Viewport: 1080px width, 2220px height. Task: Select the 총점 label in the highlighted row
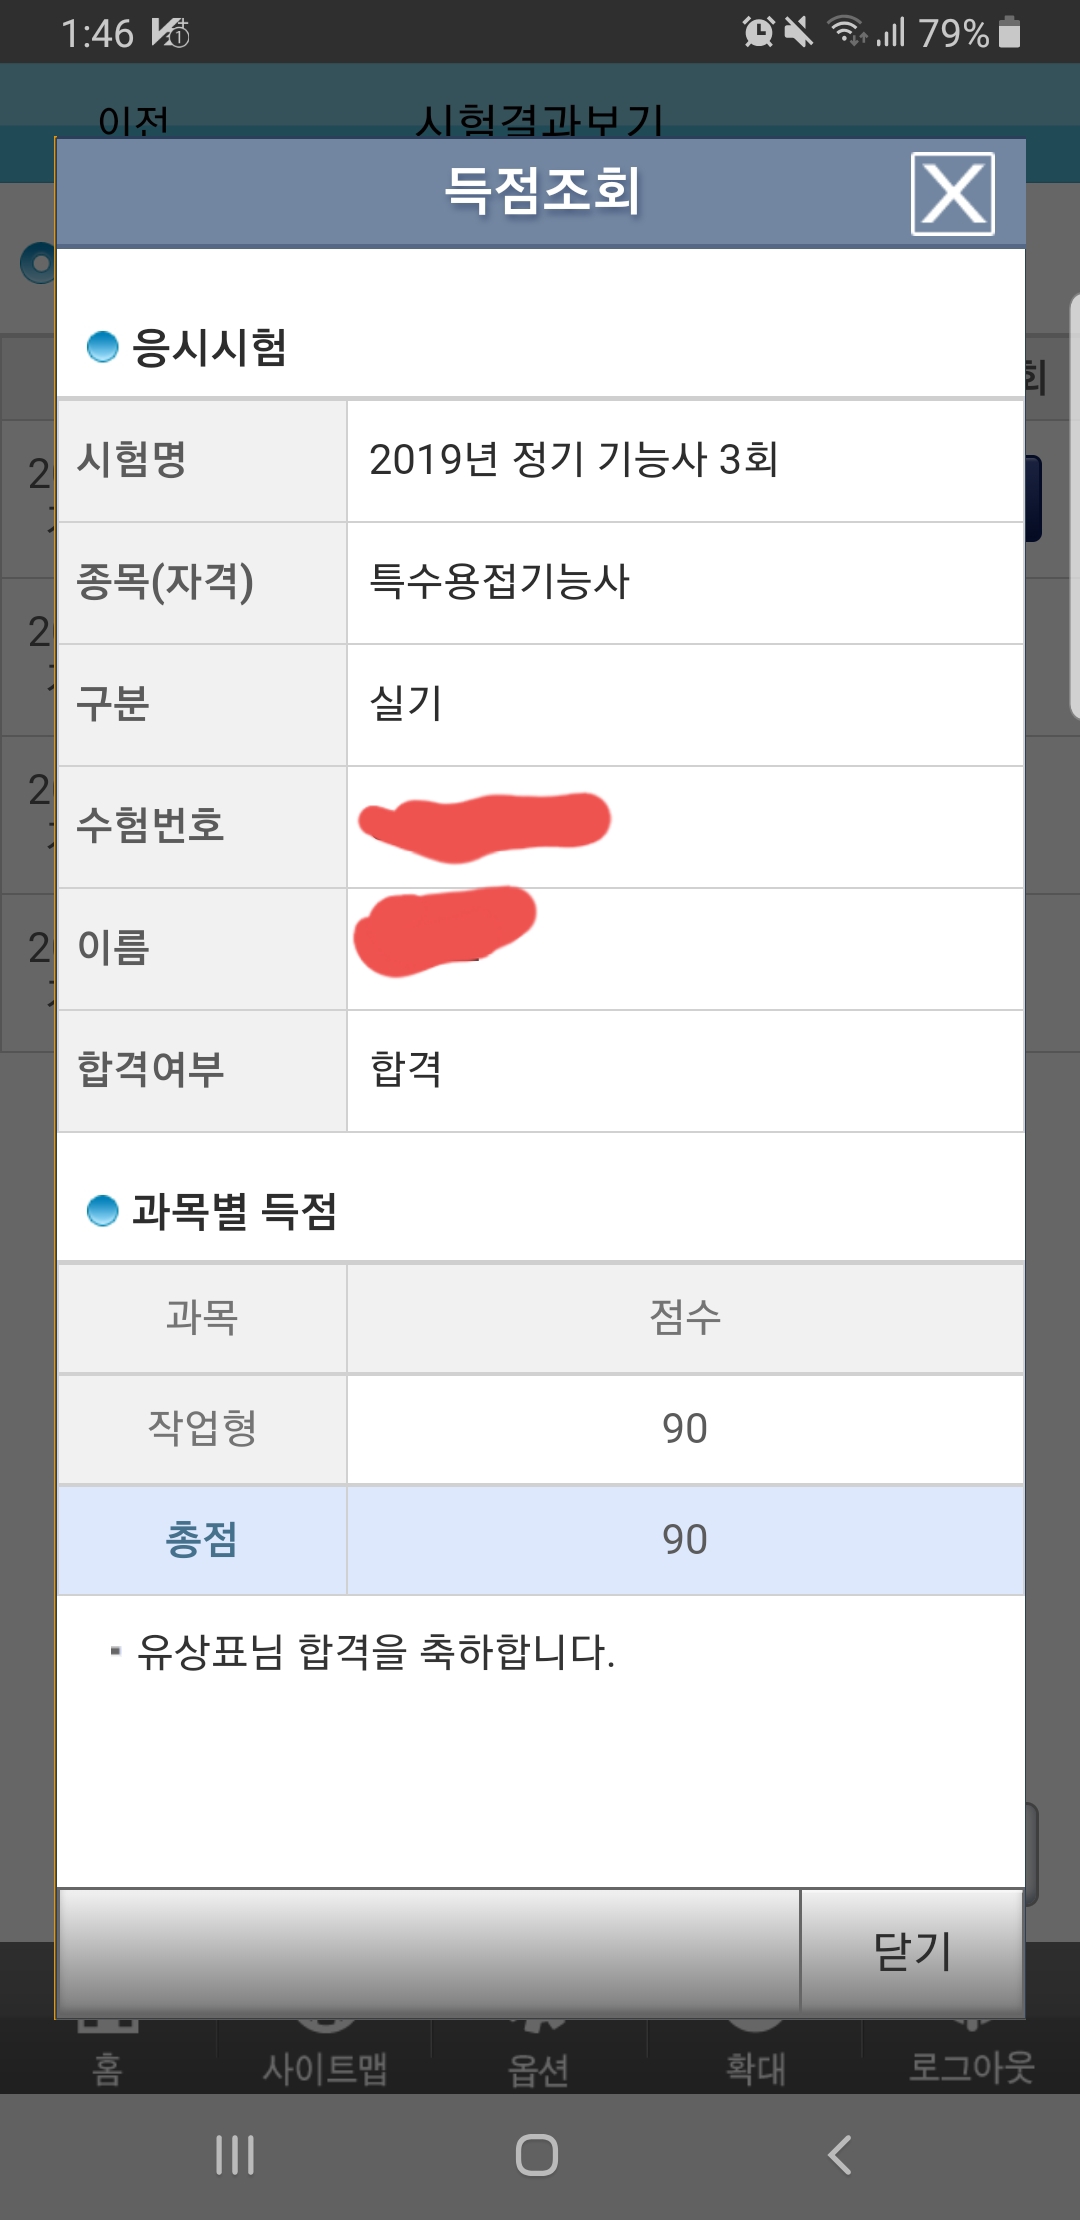pos(202,1540)
